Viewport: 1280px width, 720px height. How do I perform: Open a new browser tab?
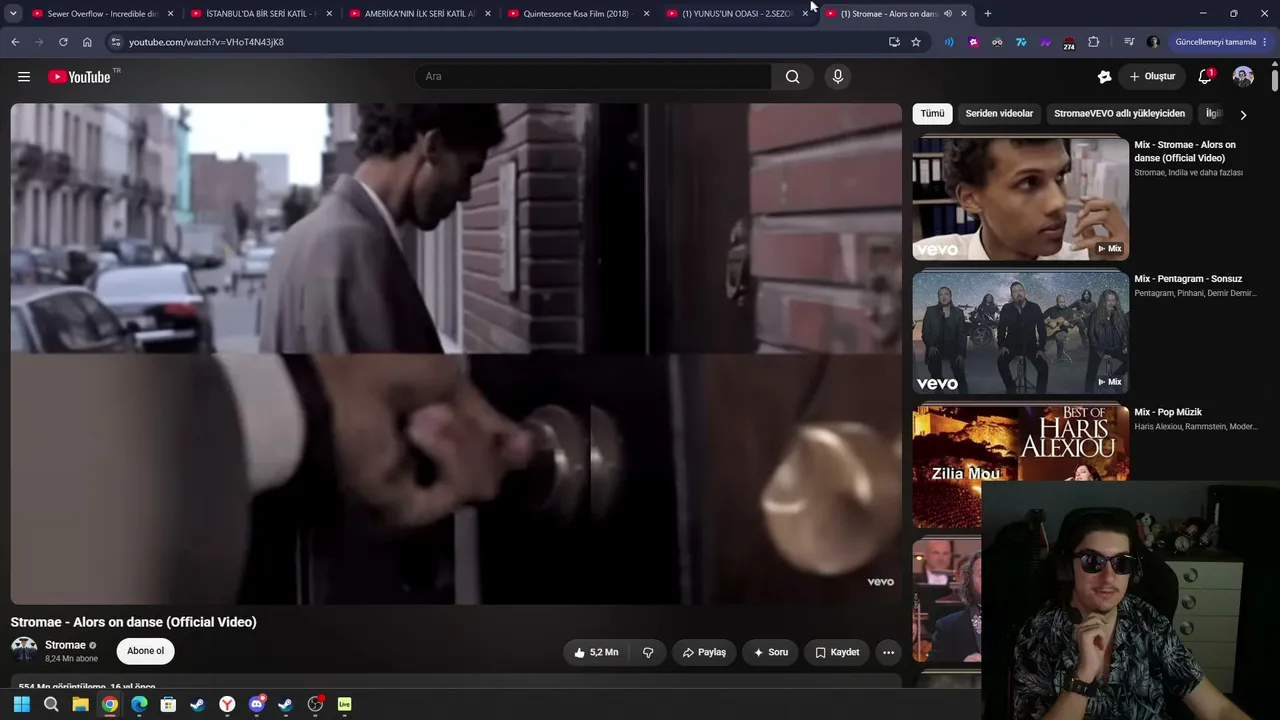(x=988, y=14)
